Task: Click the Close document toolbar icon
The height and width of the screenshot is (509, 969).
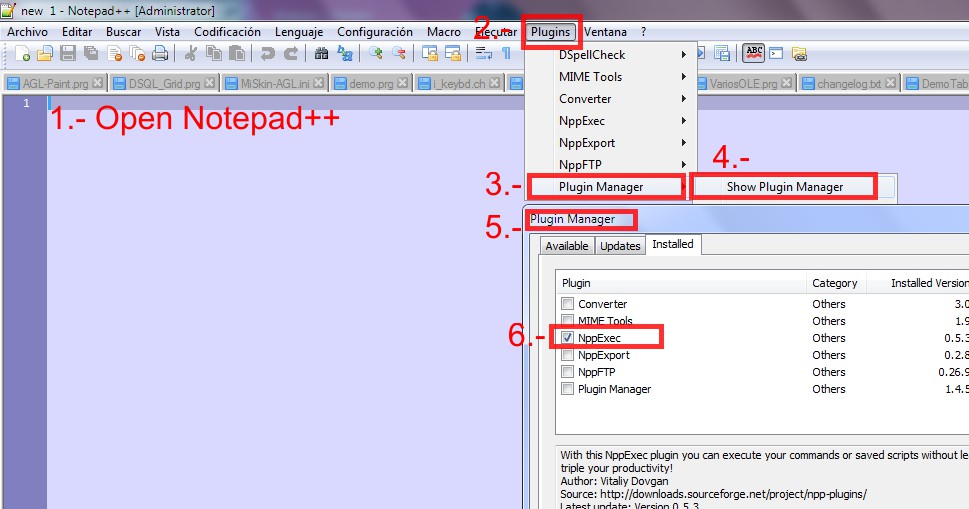Action: click(x=114, y=54)
